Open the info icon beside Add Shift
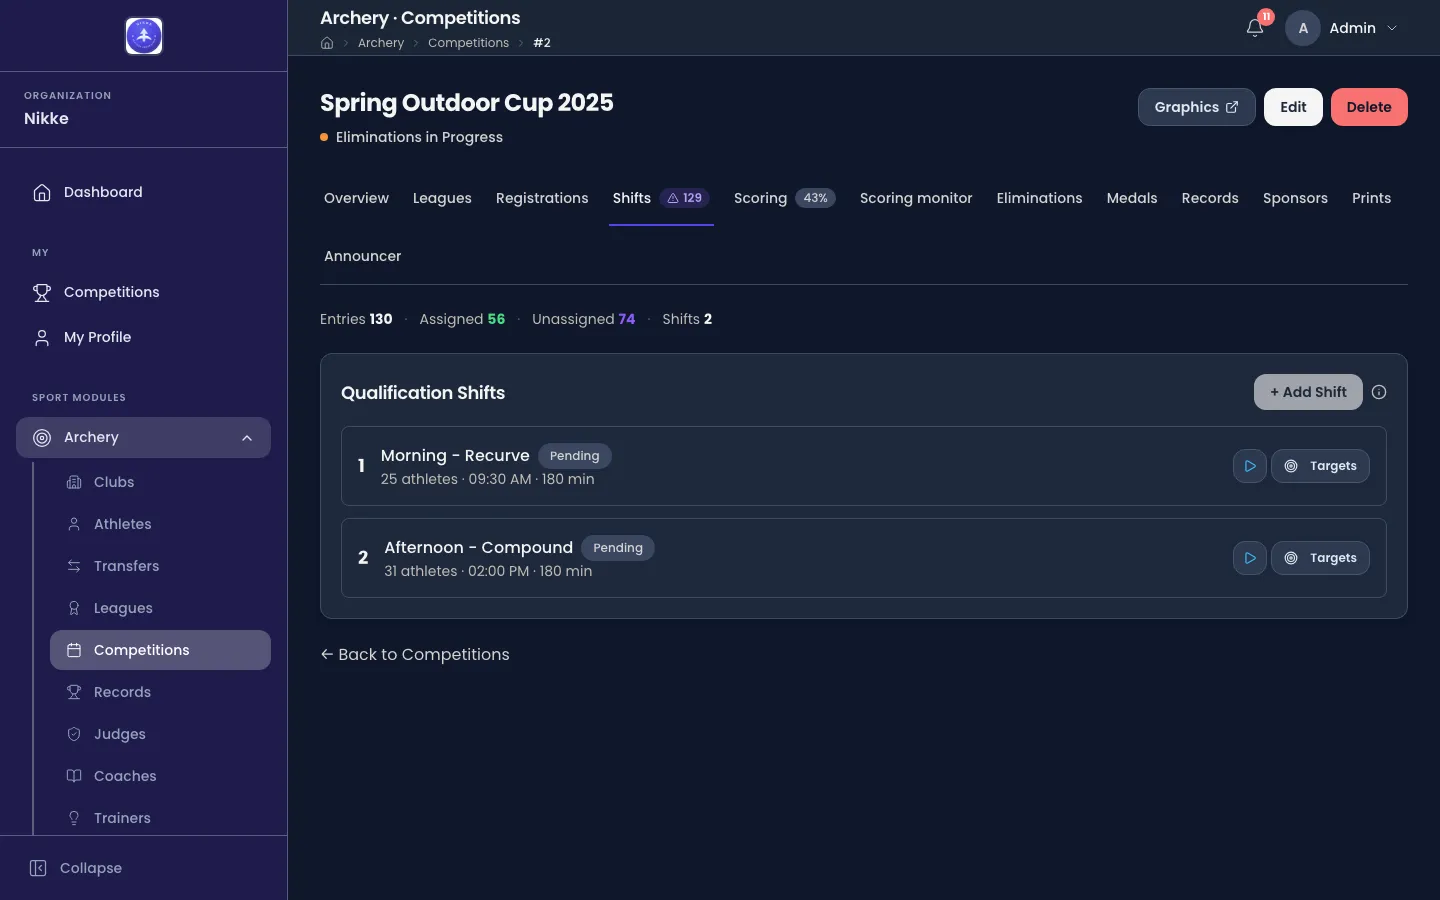The width and height of the screenshot is (1440, 900). click(1379, 392)
